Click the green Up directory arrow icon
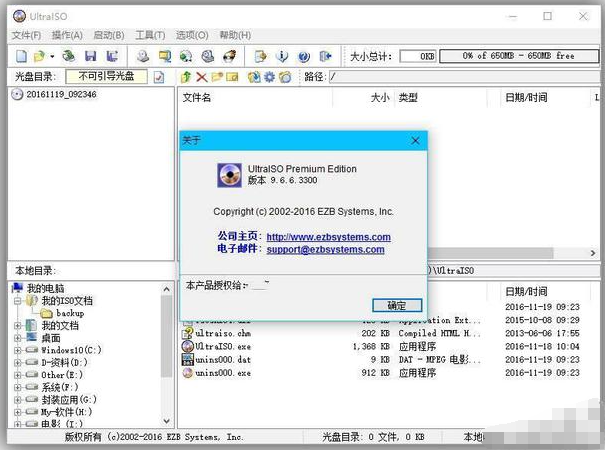The height and width of the screenshot is (450, 605). point(186,77)
